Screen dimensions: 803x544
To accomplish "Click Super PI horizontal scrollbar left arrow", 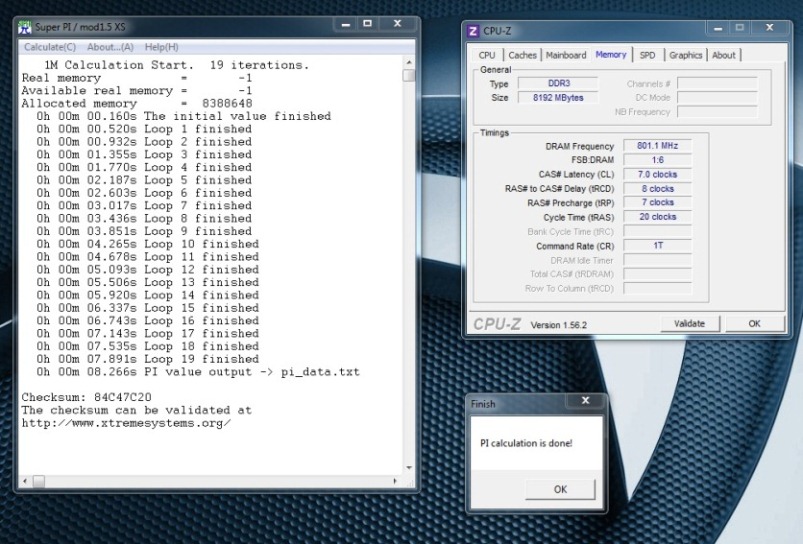I will 25,482.
